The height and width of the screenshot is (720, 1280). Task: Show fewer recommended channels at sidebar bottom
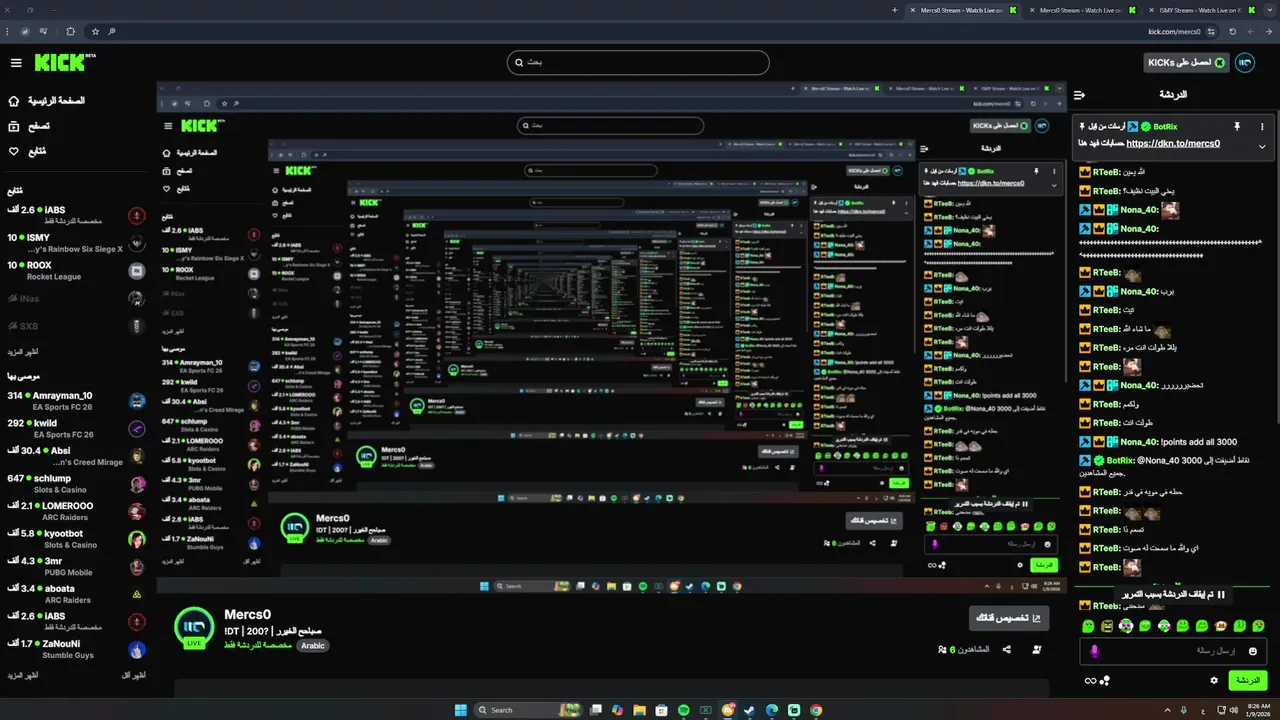tap(133, 676)
